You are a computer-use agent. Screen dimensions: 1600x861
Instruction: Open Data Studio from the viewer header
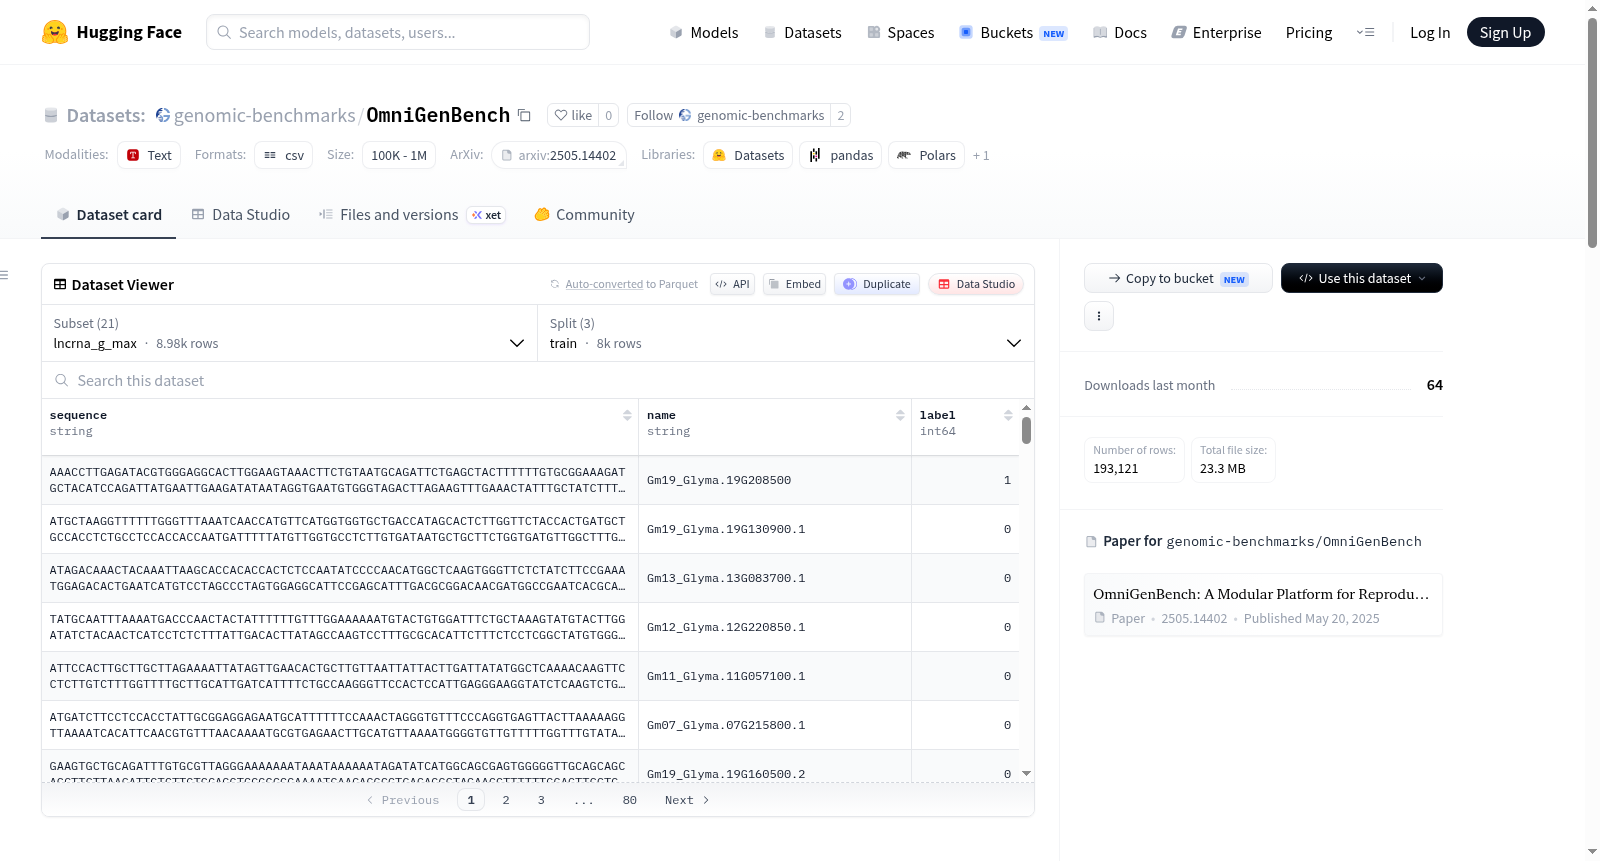tap(976, 284)
